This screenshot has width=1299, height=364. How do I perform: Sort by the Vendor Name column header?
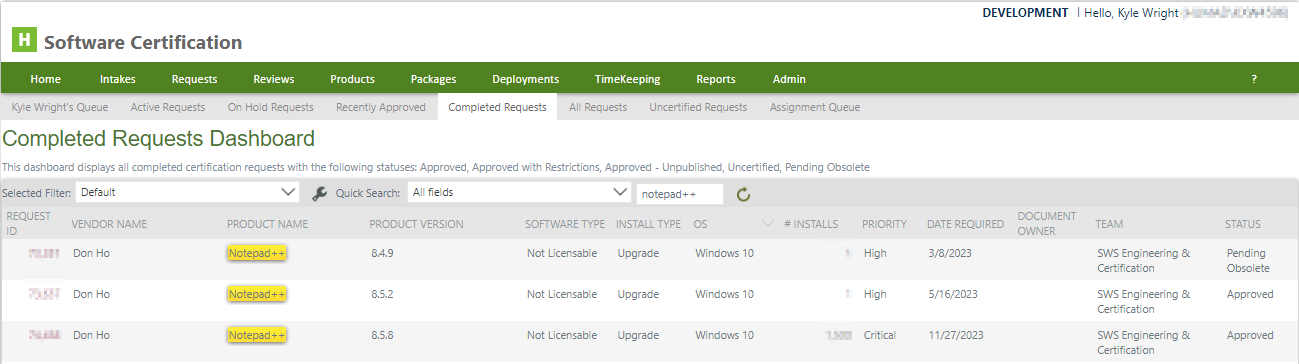(x=109, y=224)
